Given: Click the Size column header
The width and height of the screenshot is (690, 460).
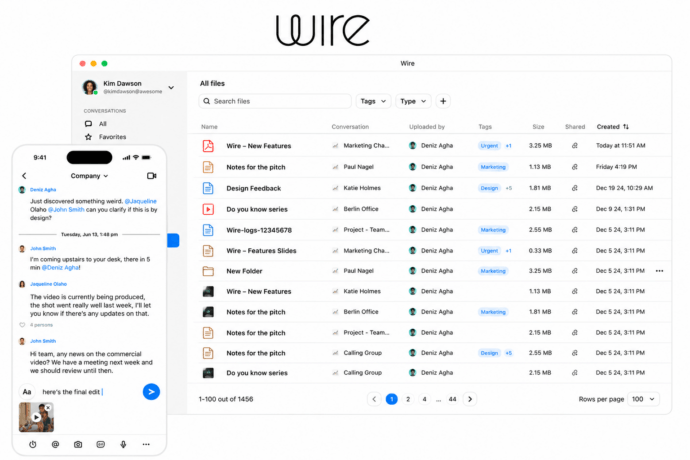Looking at the screenshot, I should click(538, 127).
